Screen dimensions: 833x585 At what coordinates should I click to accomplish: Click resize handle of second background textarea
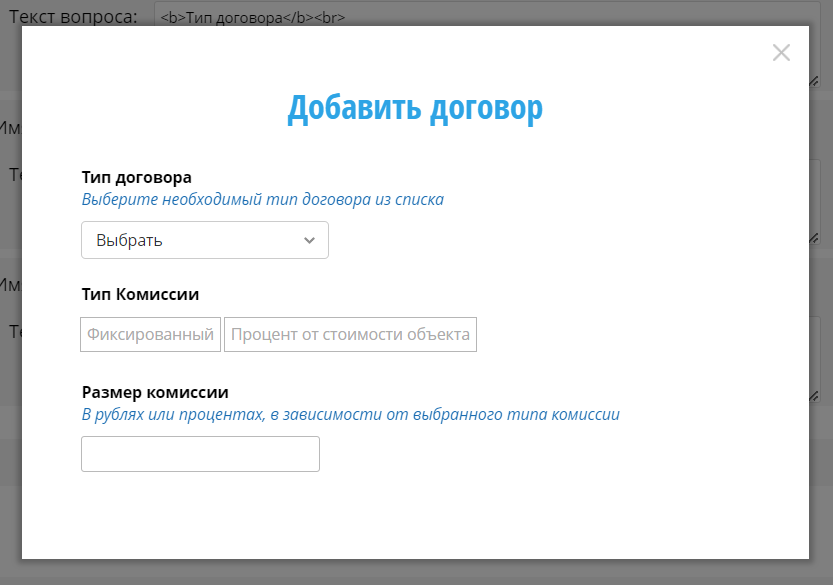point(814,238)
